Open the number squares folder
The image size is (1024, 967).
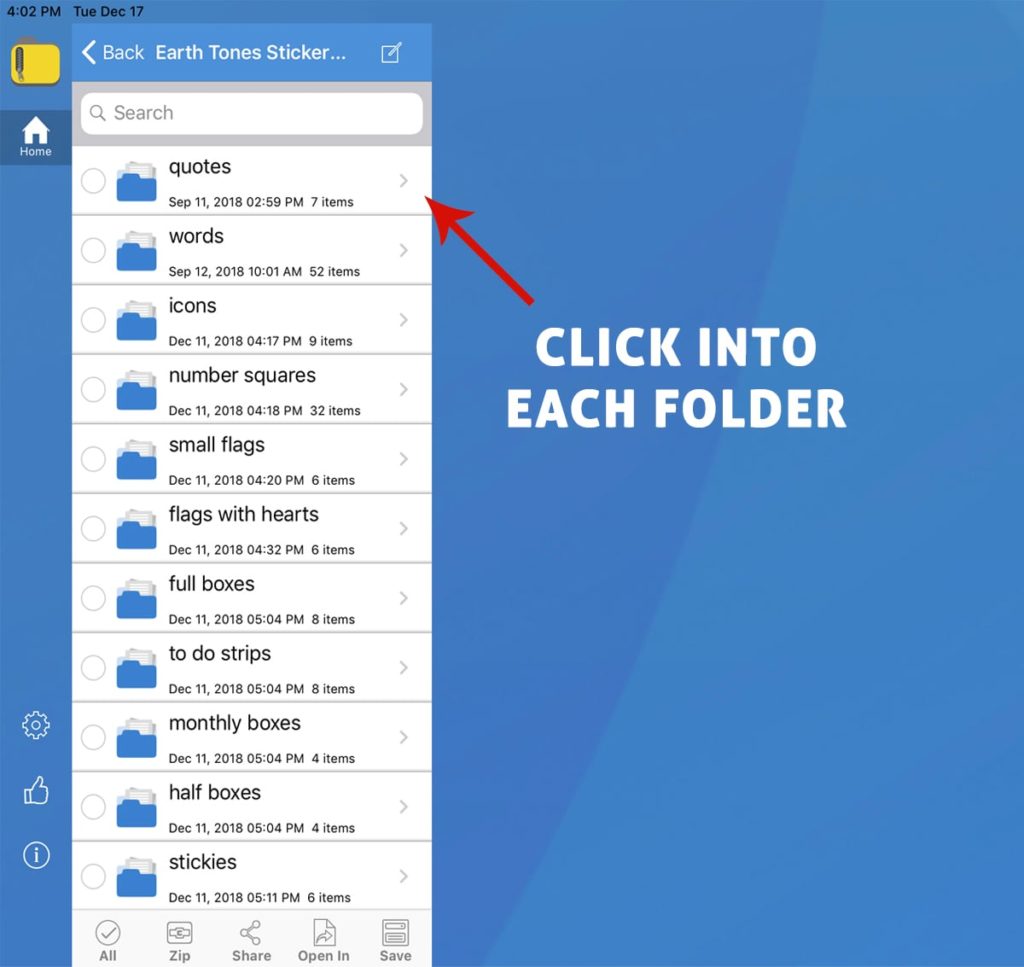pos(242,389)
